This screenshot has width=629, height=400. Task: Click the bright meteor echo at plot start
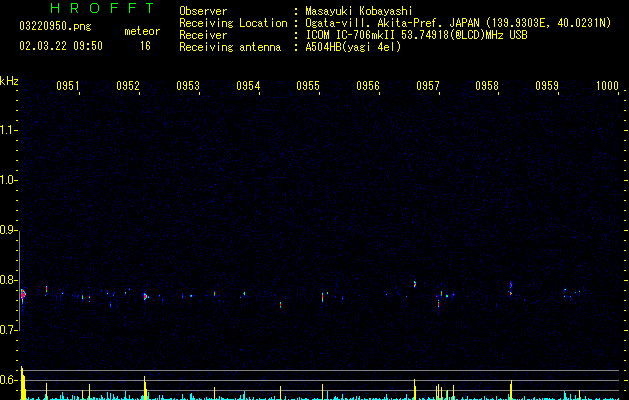pos(23,294)
